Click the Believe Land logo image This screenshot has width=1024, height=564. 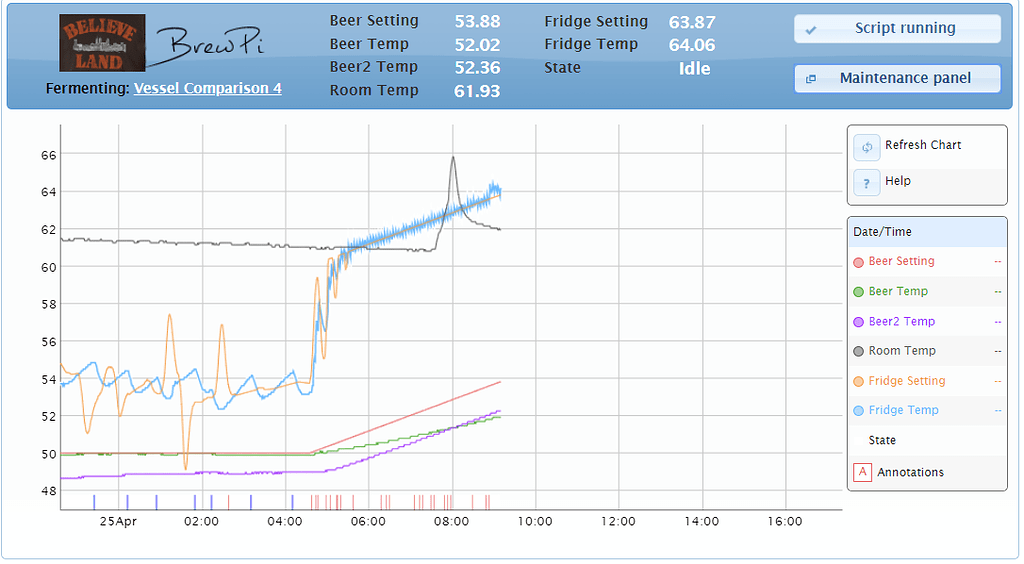click(x=102, y=43)
